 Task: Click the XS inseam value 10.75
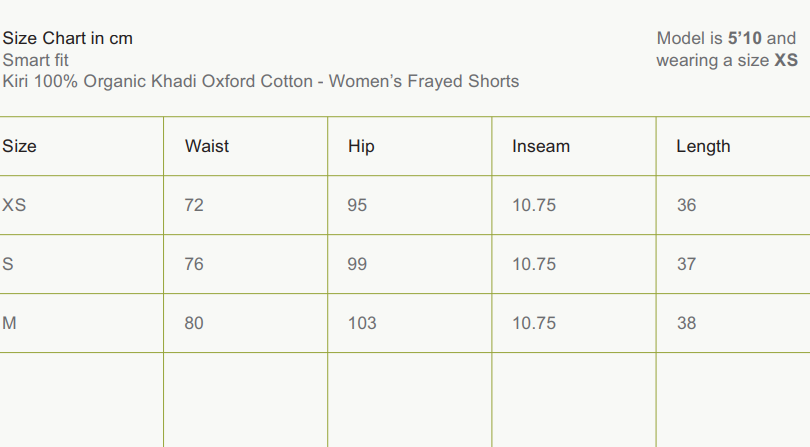(x=534, y=205)
